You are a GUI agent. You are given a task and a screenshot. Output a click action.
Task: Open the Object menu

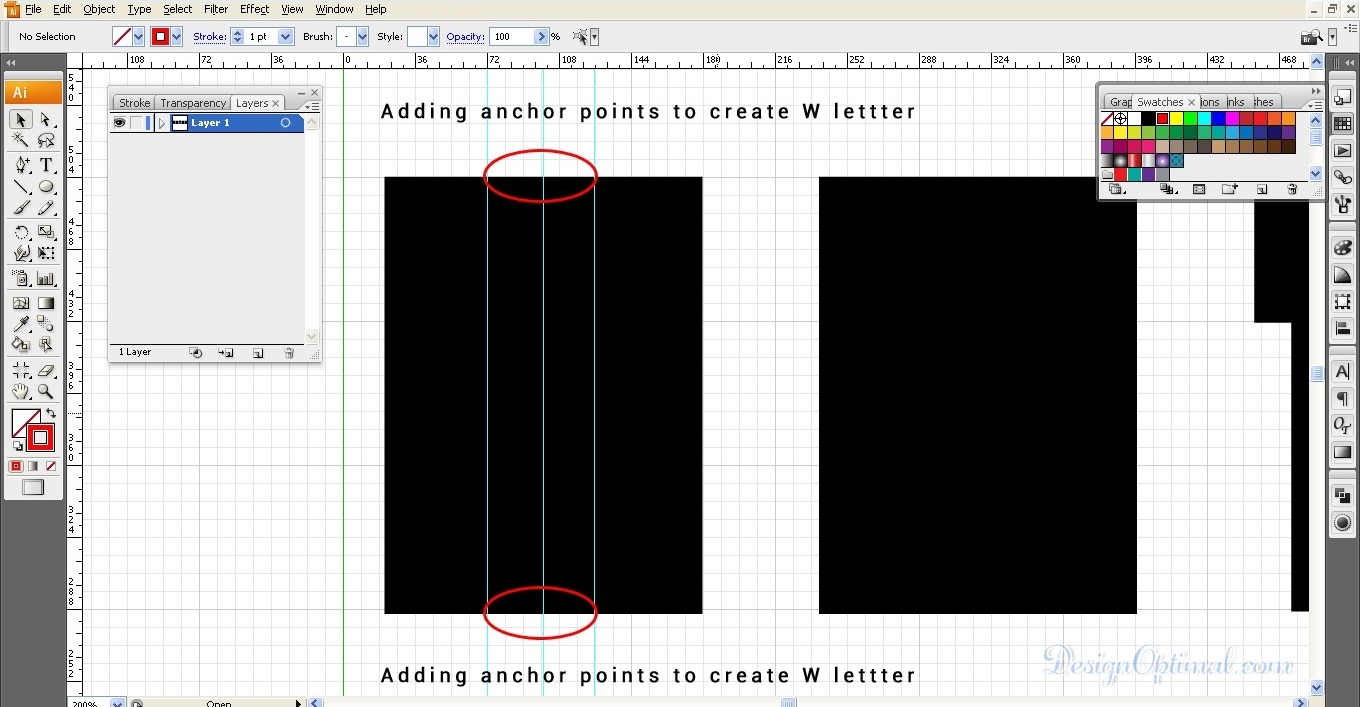tap(99, 9)
